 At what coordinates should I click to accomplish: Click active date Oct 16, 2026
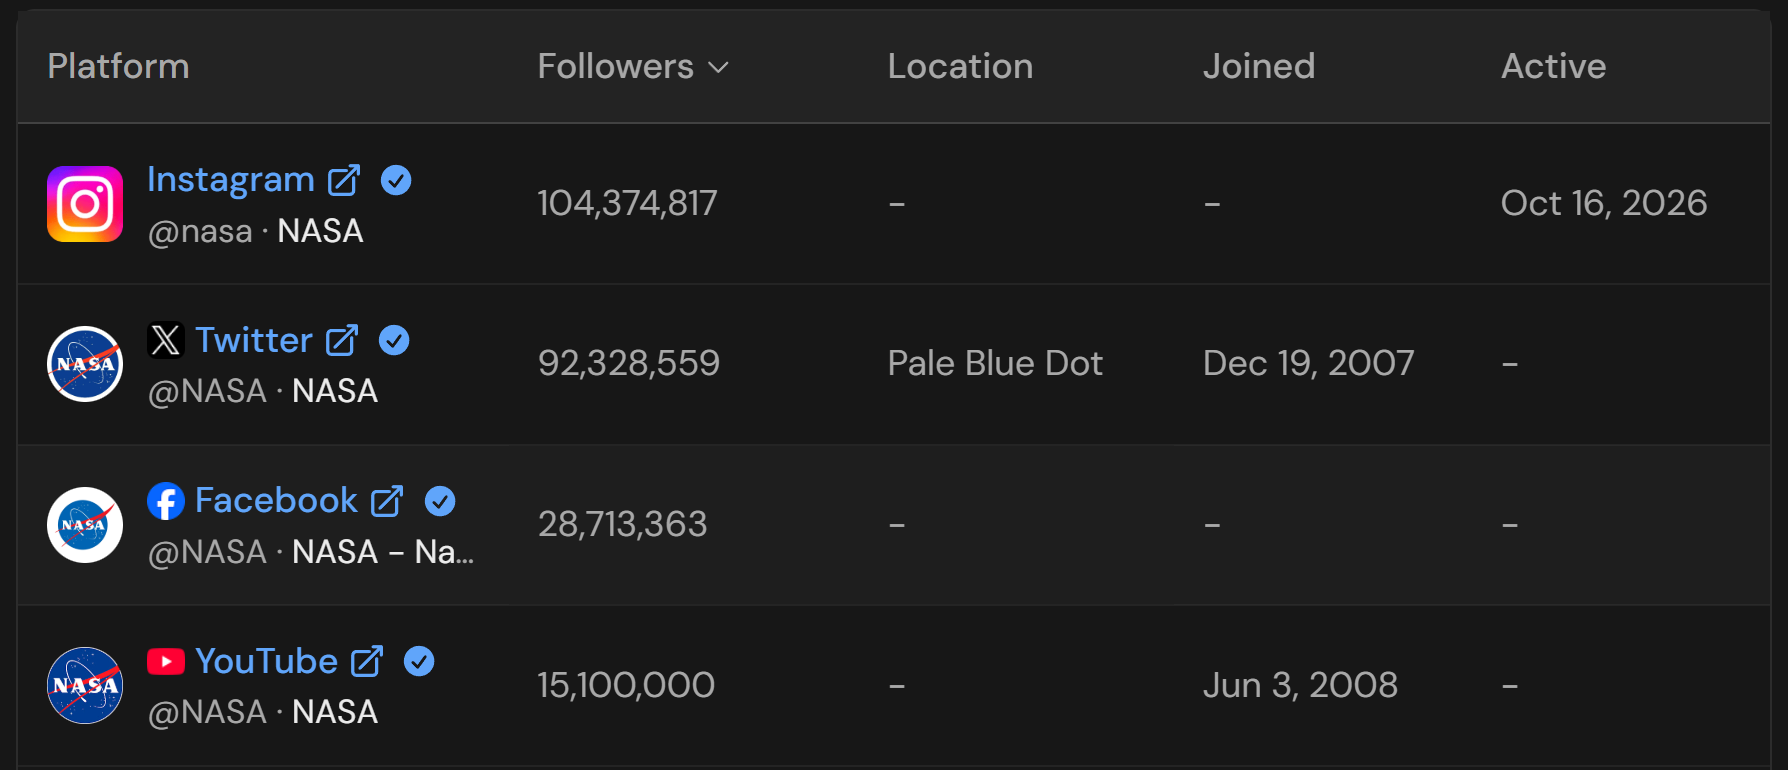(x=1604, y=203)
